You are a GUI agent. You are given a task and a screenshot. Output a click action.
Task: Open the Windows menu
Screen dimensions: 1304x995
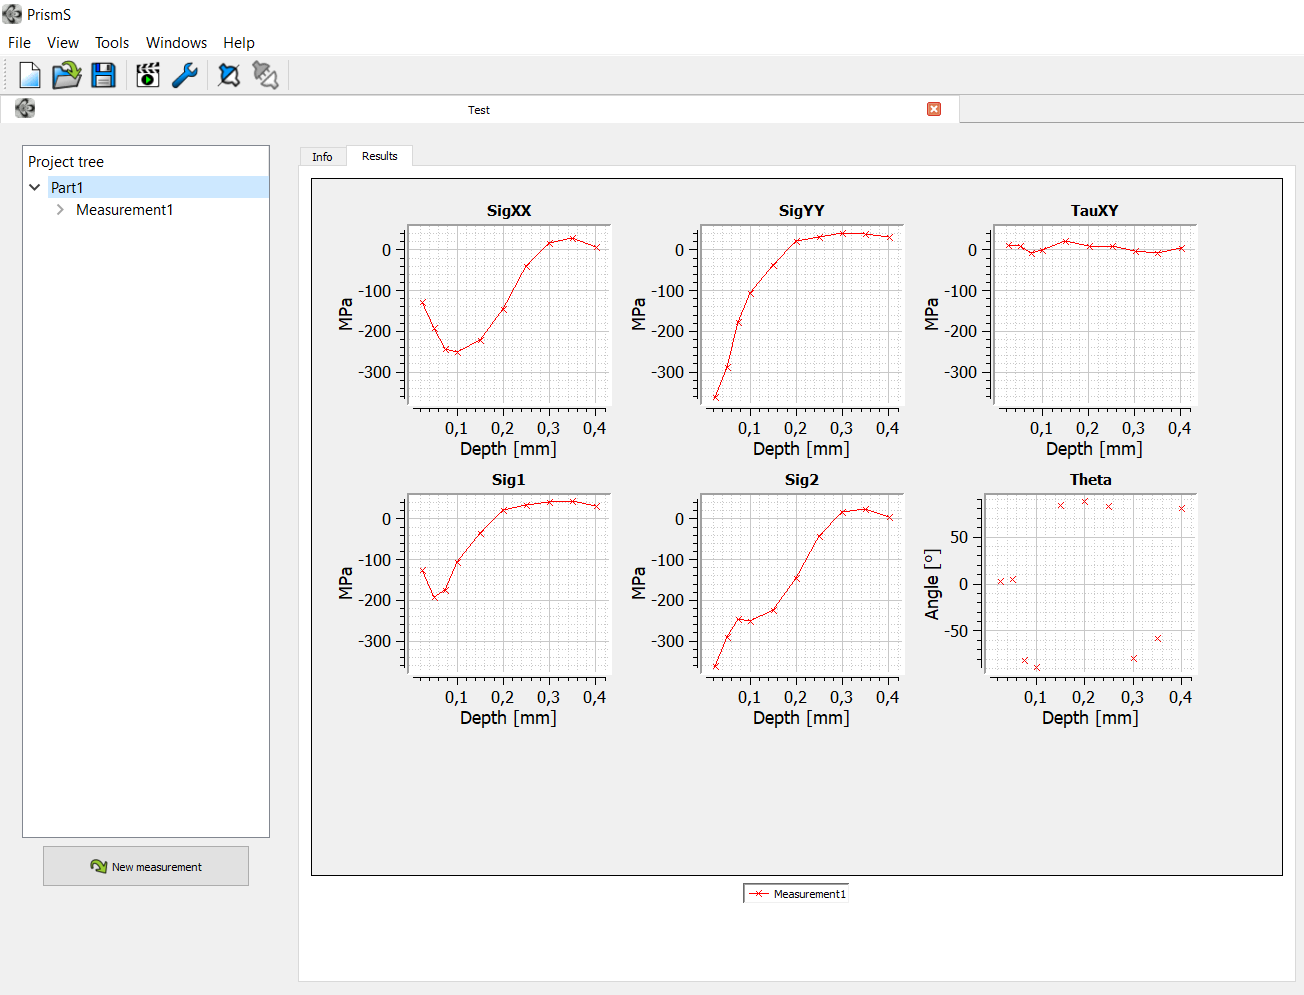(176, 43)
